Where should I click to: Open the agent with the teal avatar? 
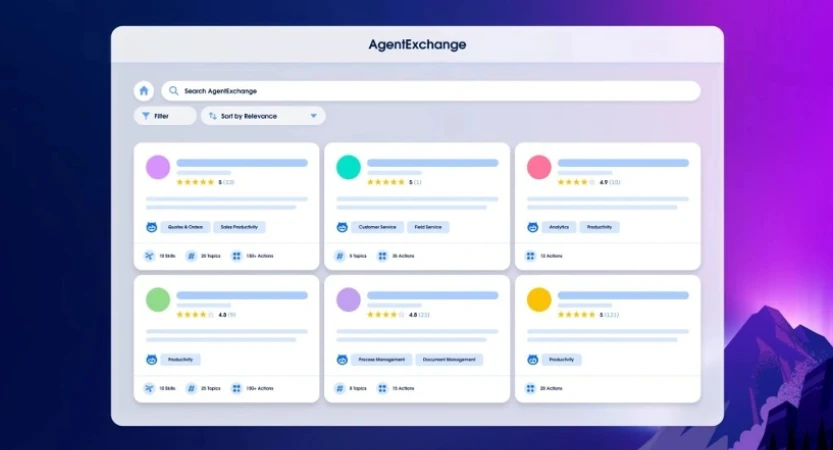(x=348, y=167)
